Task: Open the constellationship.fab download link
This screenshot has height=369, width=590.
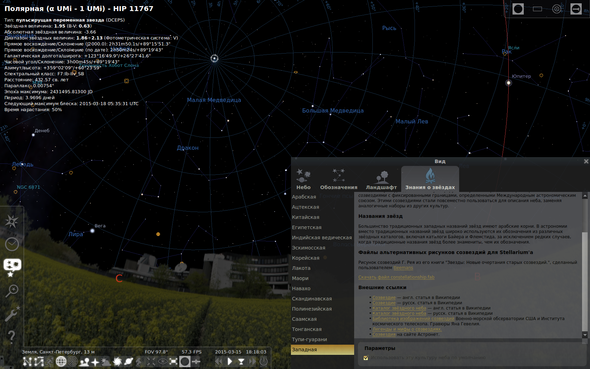Action: coord(396,277)
